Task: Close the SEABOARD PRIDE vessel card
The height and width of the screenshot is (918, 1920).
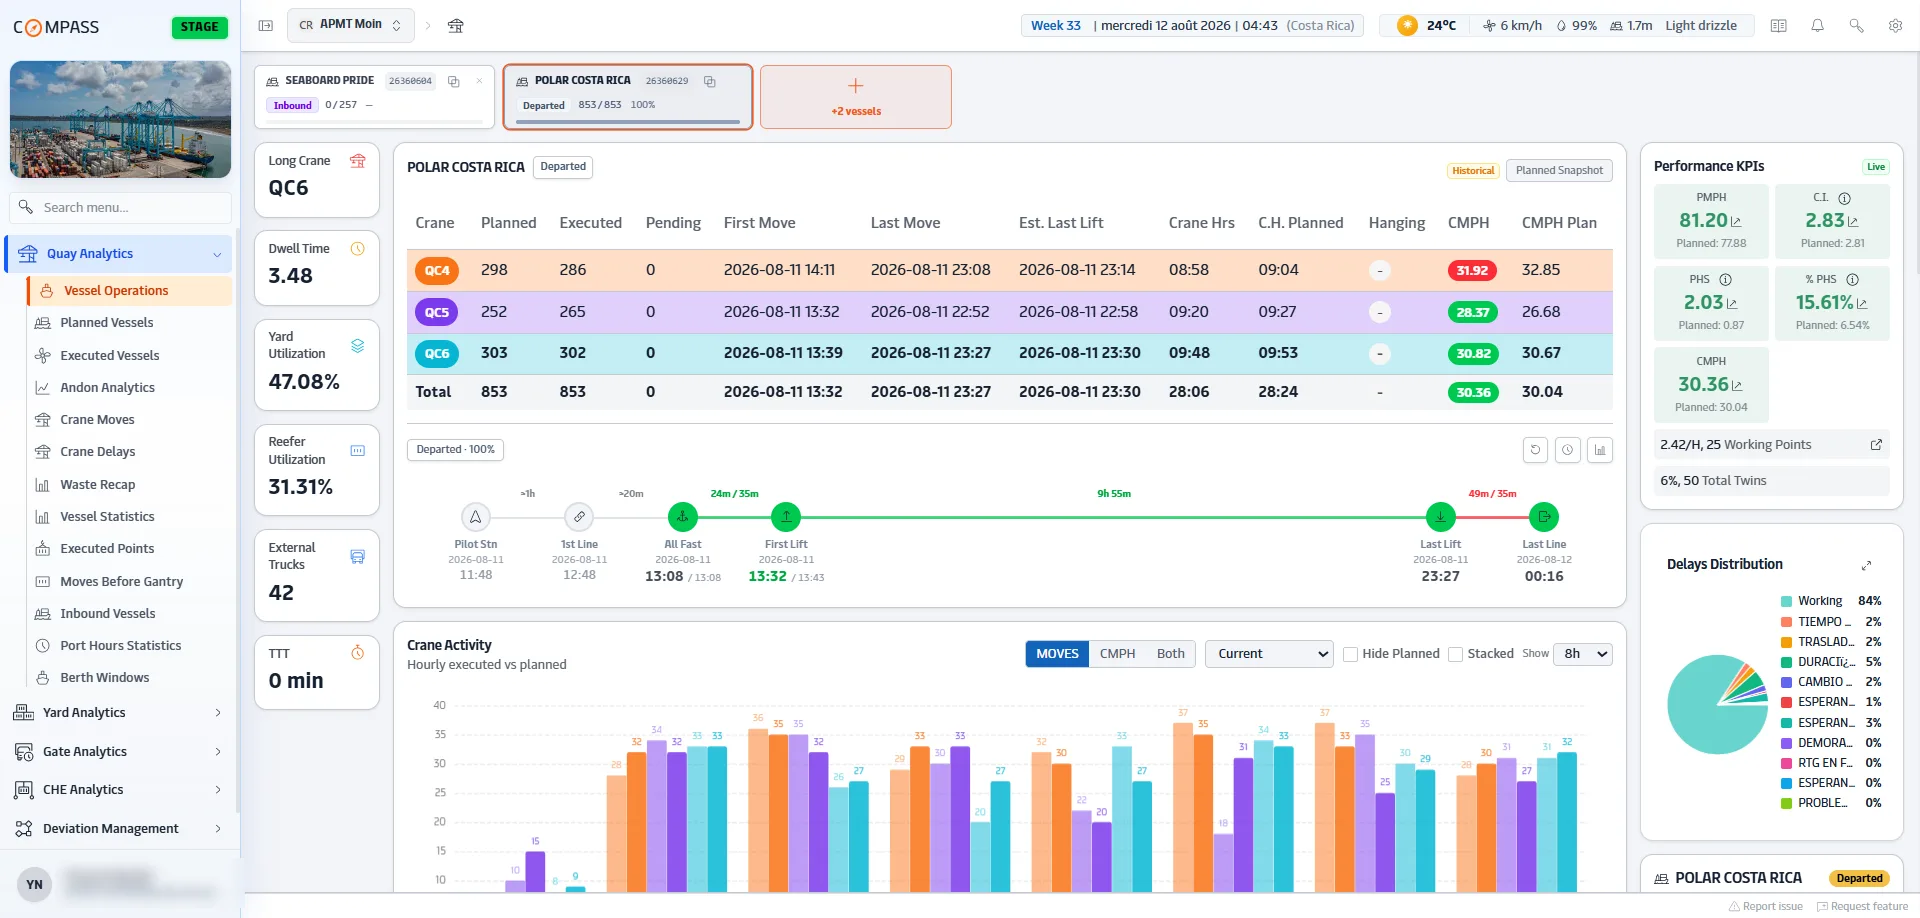Action: (x=479, y=81)
